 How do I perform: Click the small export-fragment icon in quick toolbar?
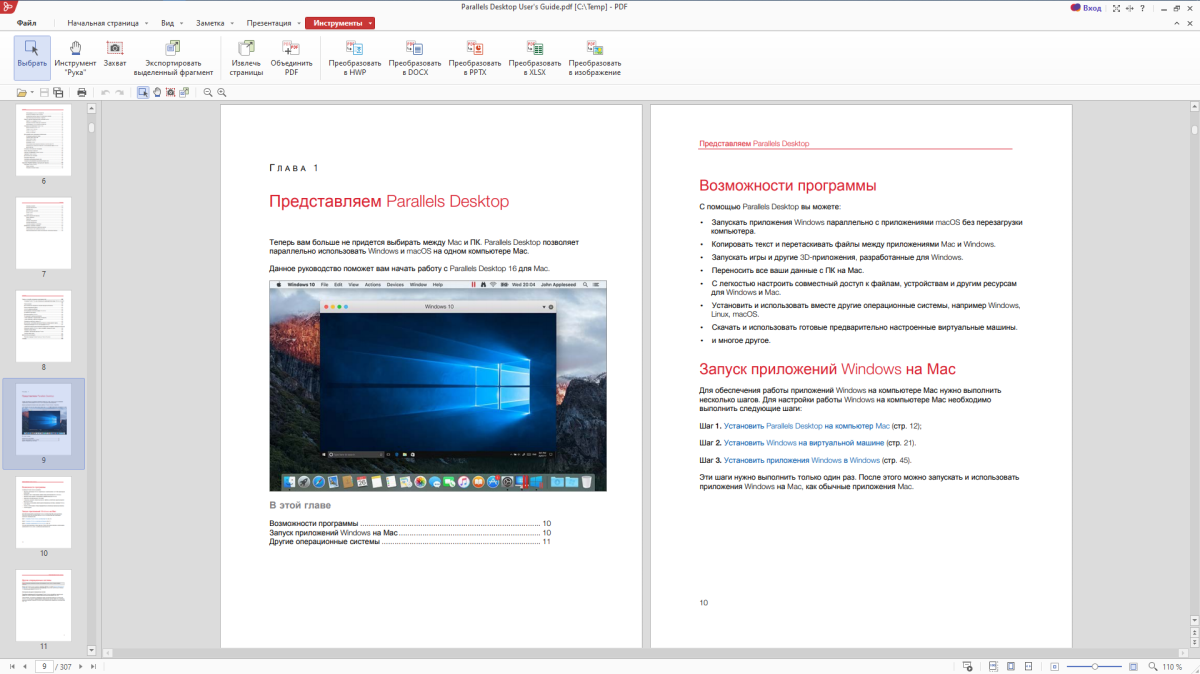tap(185, 92)
